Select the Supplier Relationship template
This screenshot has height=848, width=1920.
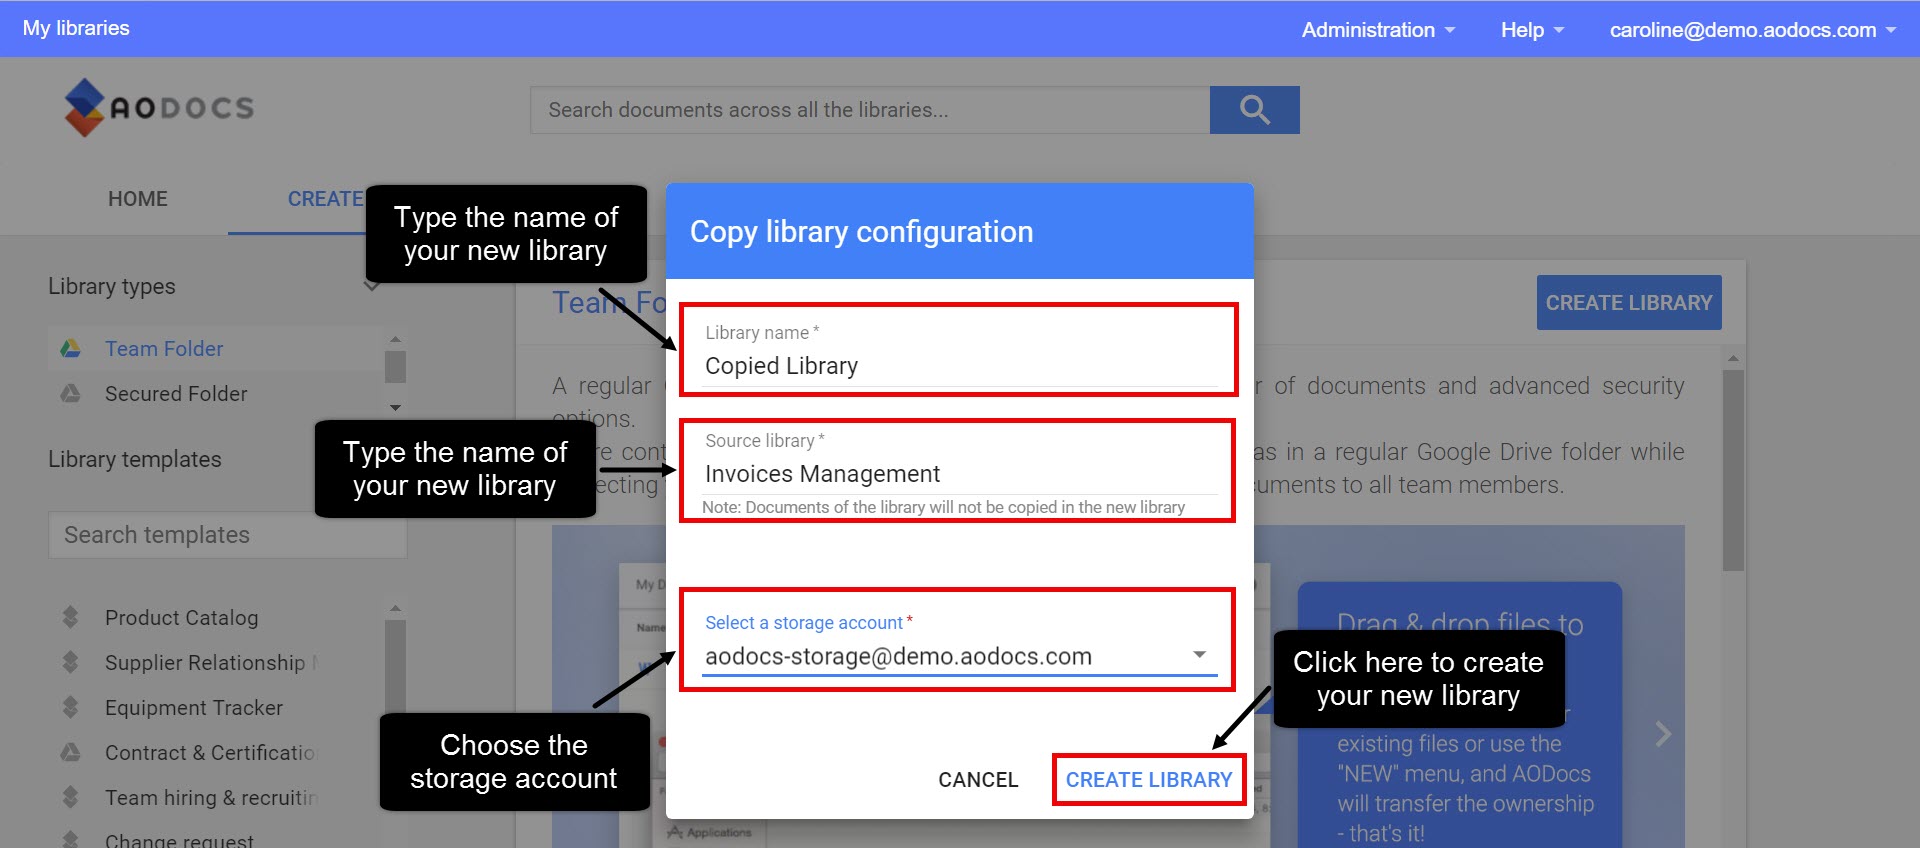click(211, 662)
